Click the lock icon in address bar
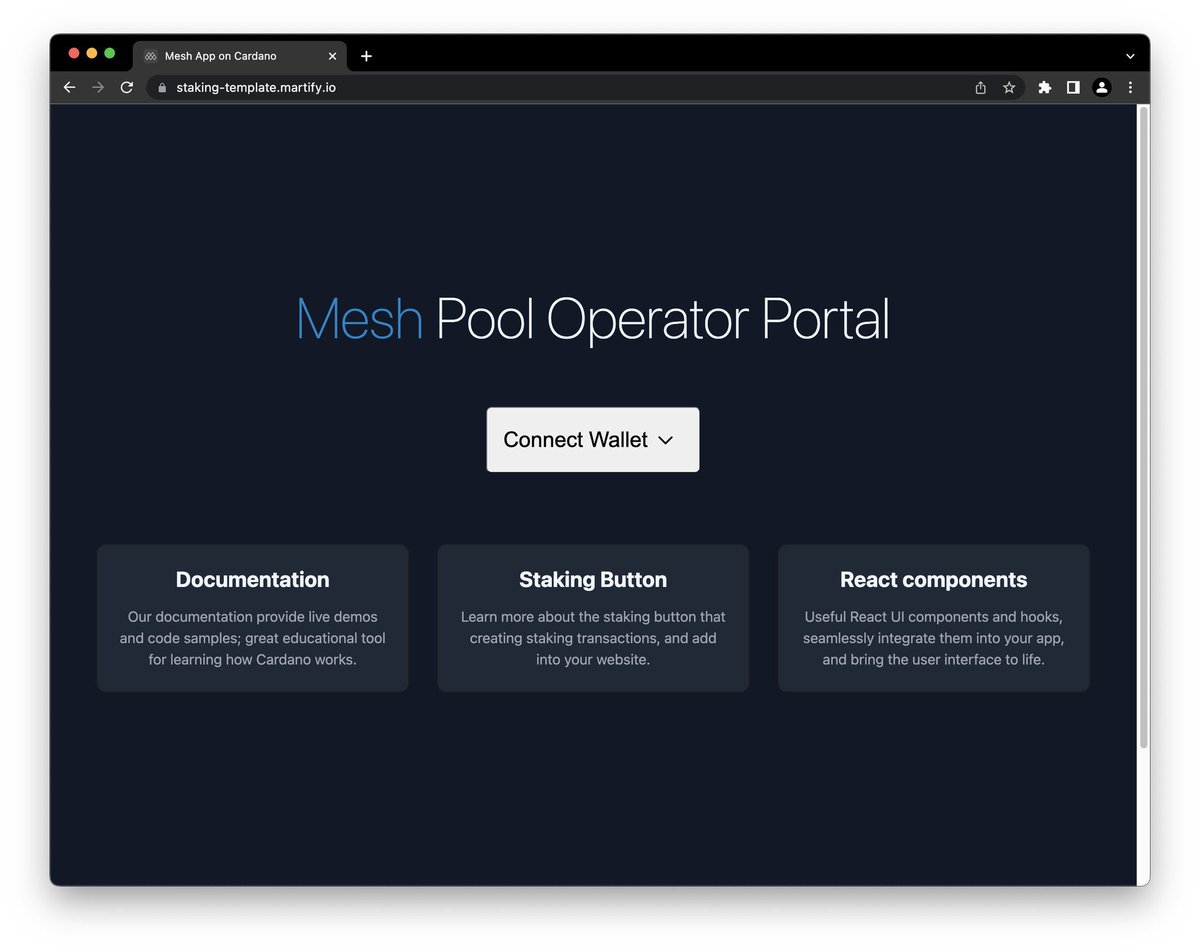 pyautogui.click(x=162, y=88)
